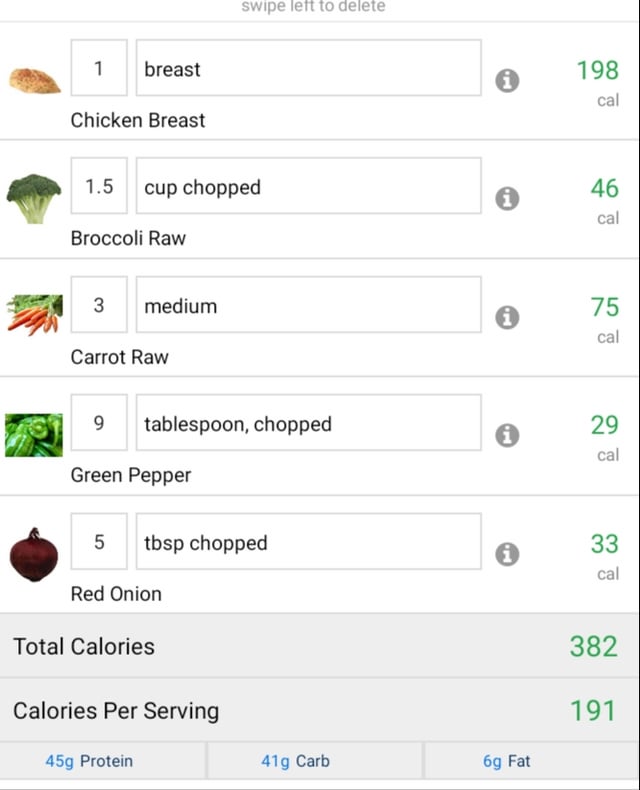Show info for Green Pepper
The image size is (640, 790).
[x=507, y=435]
